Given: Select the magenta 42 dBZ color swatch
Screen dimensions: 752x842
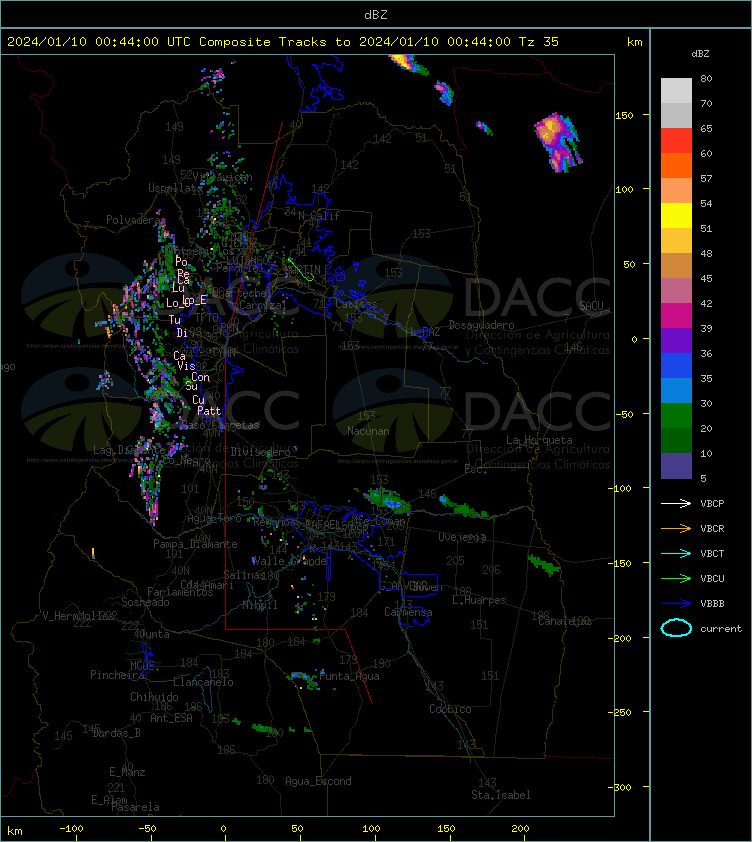Looking at the screenshot, I should click(676, 315).
